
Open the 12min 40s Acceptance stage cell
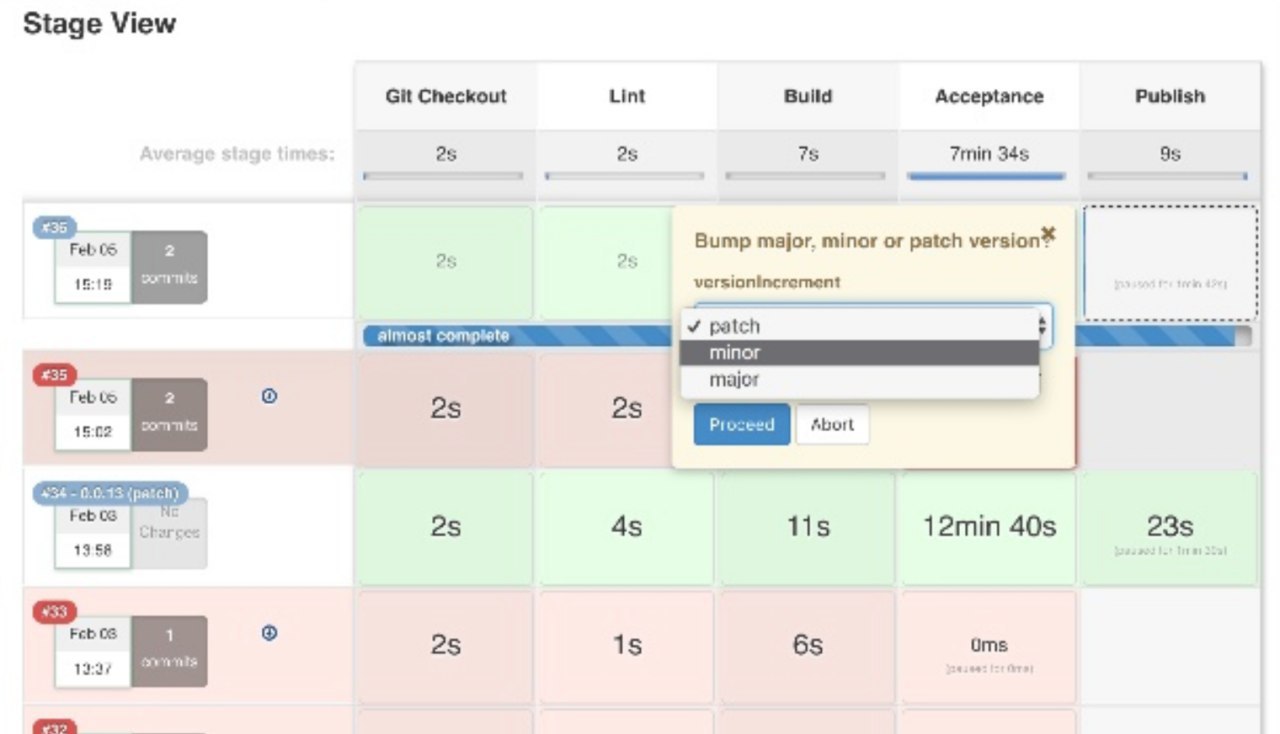[988, 527]
